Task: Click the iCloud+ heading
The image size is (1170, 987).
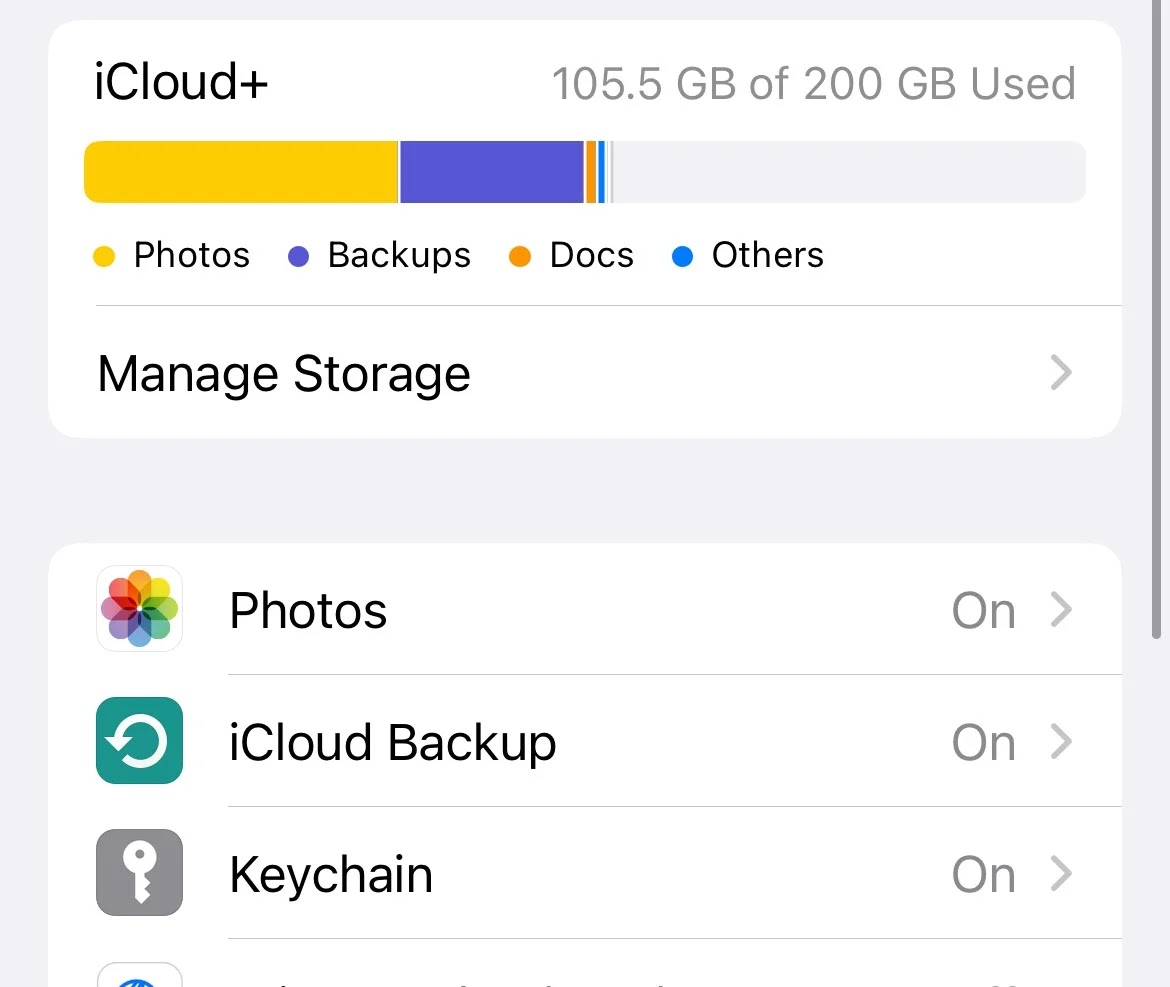Action: (x=181, y=81)
